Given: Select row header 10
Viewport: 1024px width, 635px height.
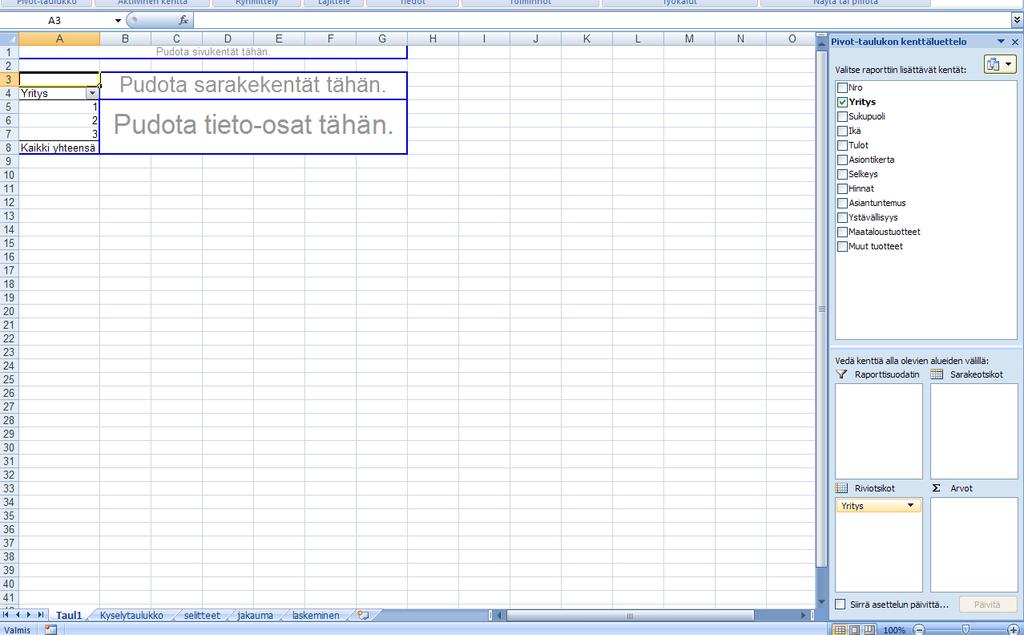Looking at the screenshot, I should [x=9, y=175].
